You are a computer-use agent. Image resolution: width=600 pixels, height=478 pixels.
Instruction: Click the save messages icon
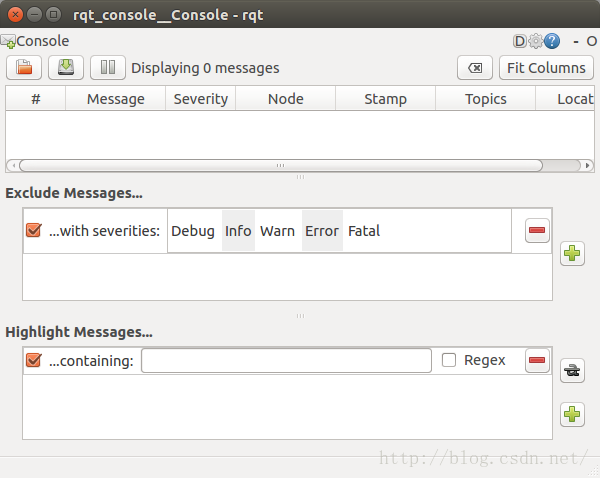65,68
